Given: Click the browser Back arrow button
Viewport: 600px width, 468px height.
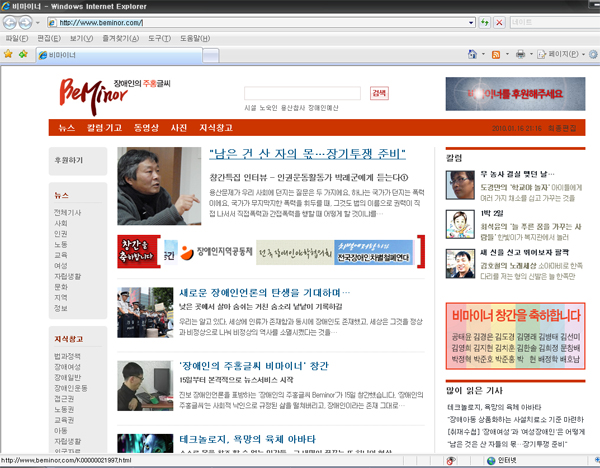Looking at the screenshot, I should point(10,23).
